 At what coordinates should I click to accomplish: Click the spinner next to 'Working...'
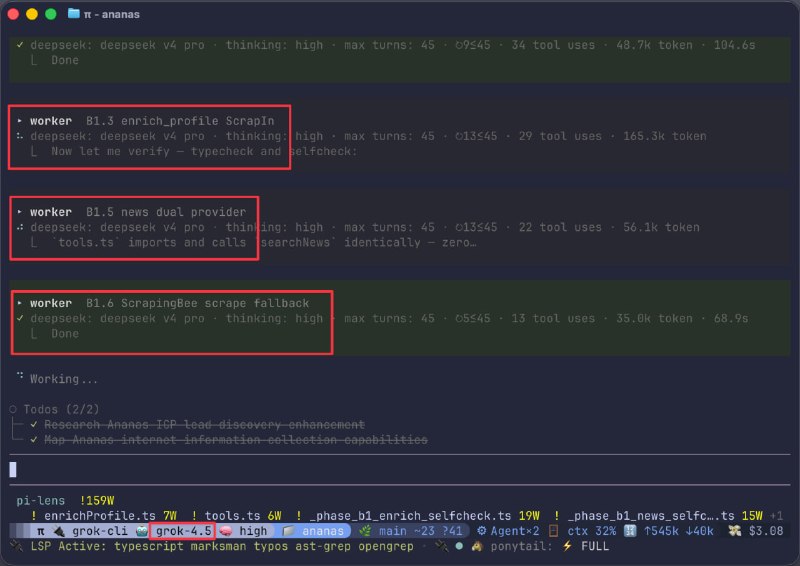point(20,376)
